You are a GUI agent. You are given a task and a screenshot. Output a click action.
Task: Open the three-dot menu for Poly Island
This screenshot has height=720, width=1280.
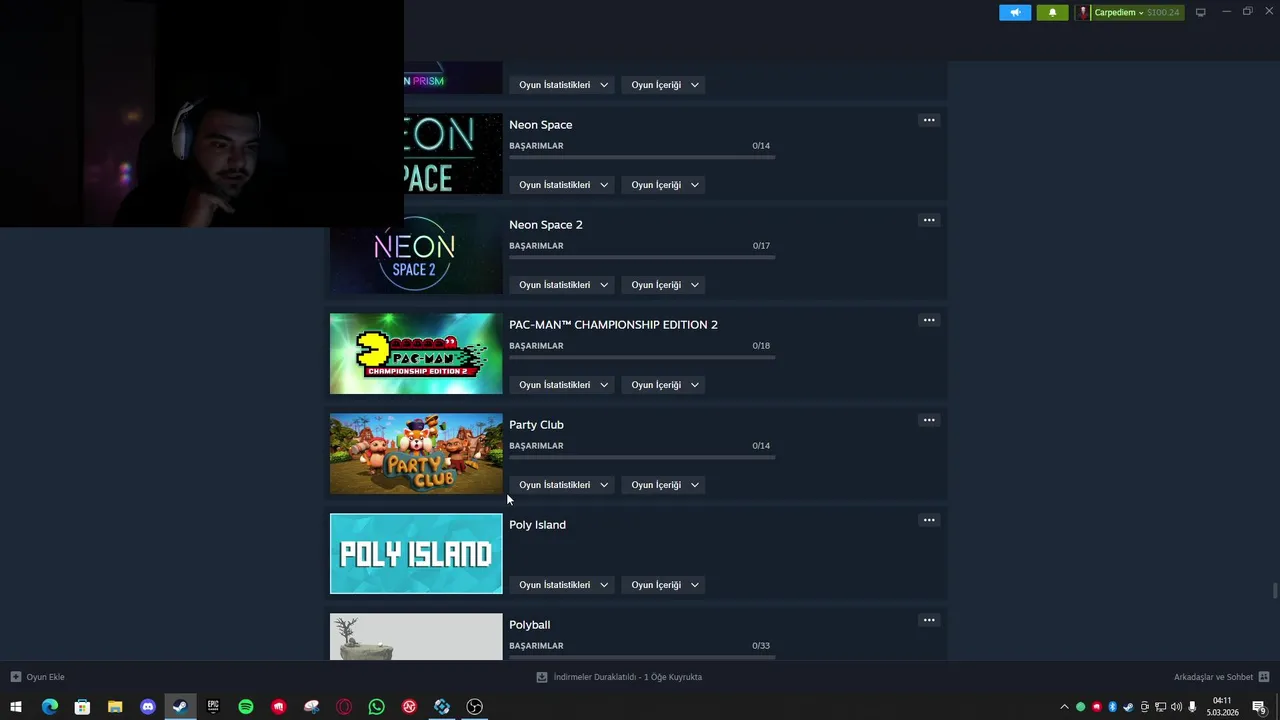929,520
